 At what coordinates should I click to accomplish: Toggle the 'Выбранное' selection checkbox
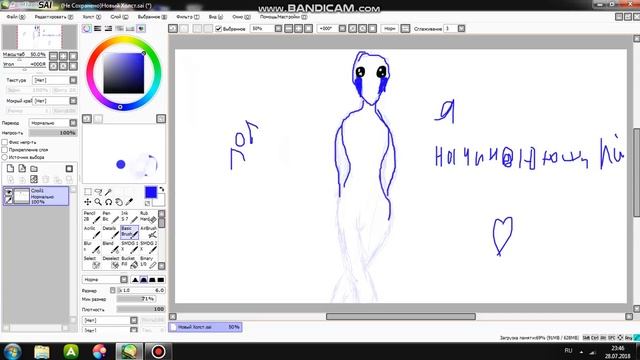218,29
